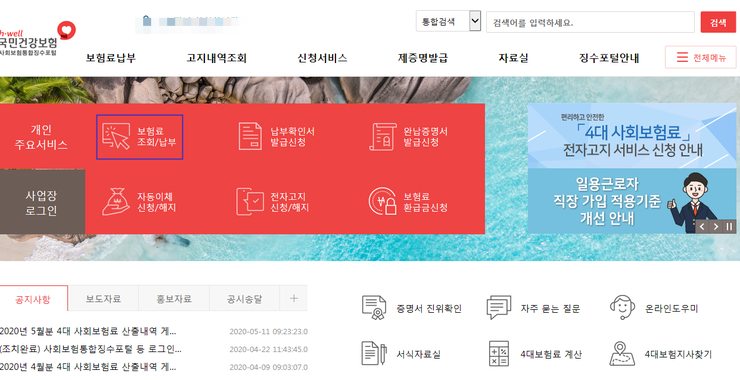
Task: Click the 증명서 진위확인 text link
Action: point(429,308)
